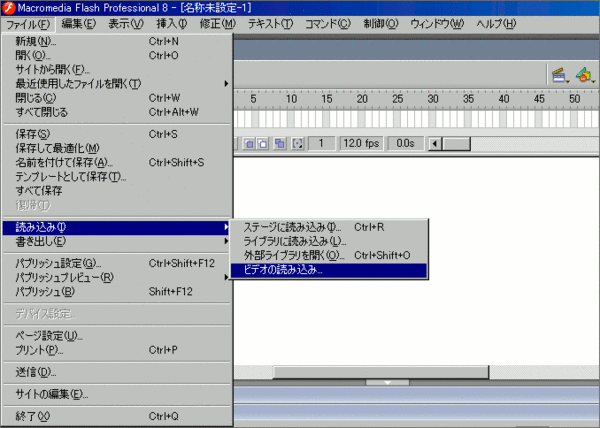The height and width of the screenshot is (428, 600).
Task: Choose サイトから開く(F)... menu entry
Action: tap(117, 70)
